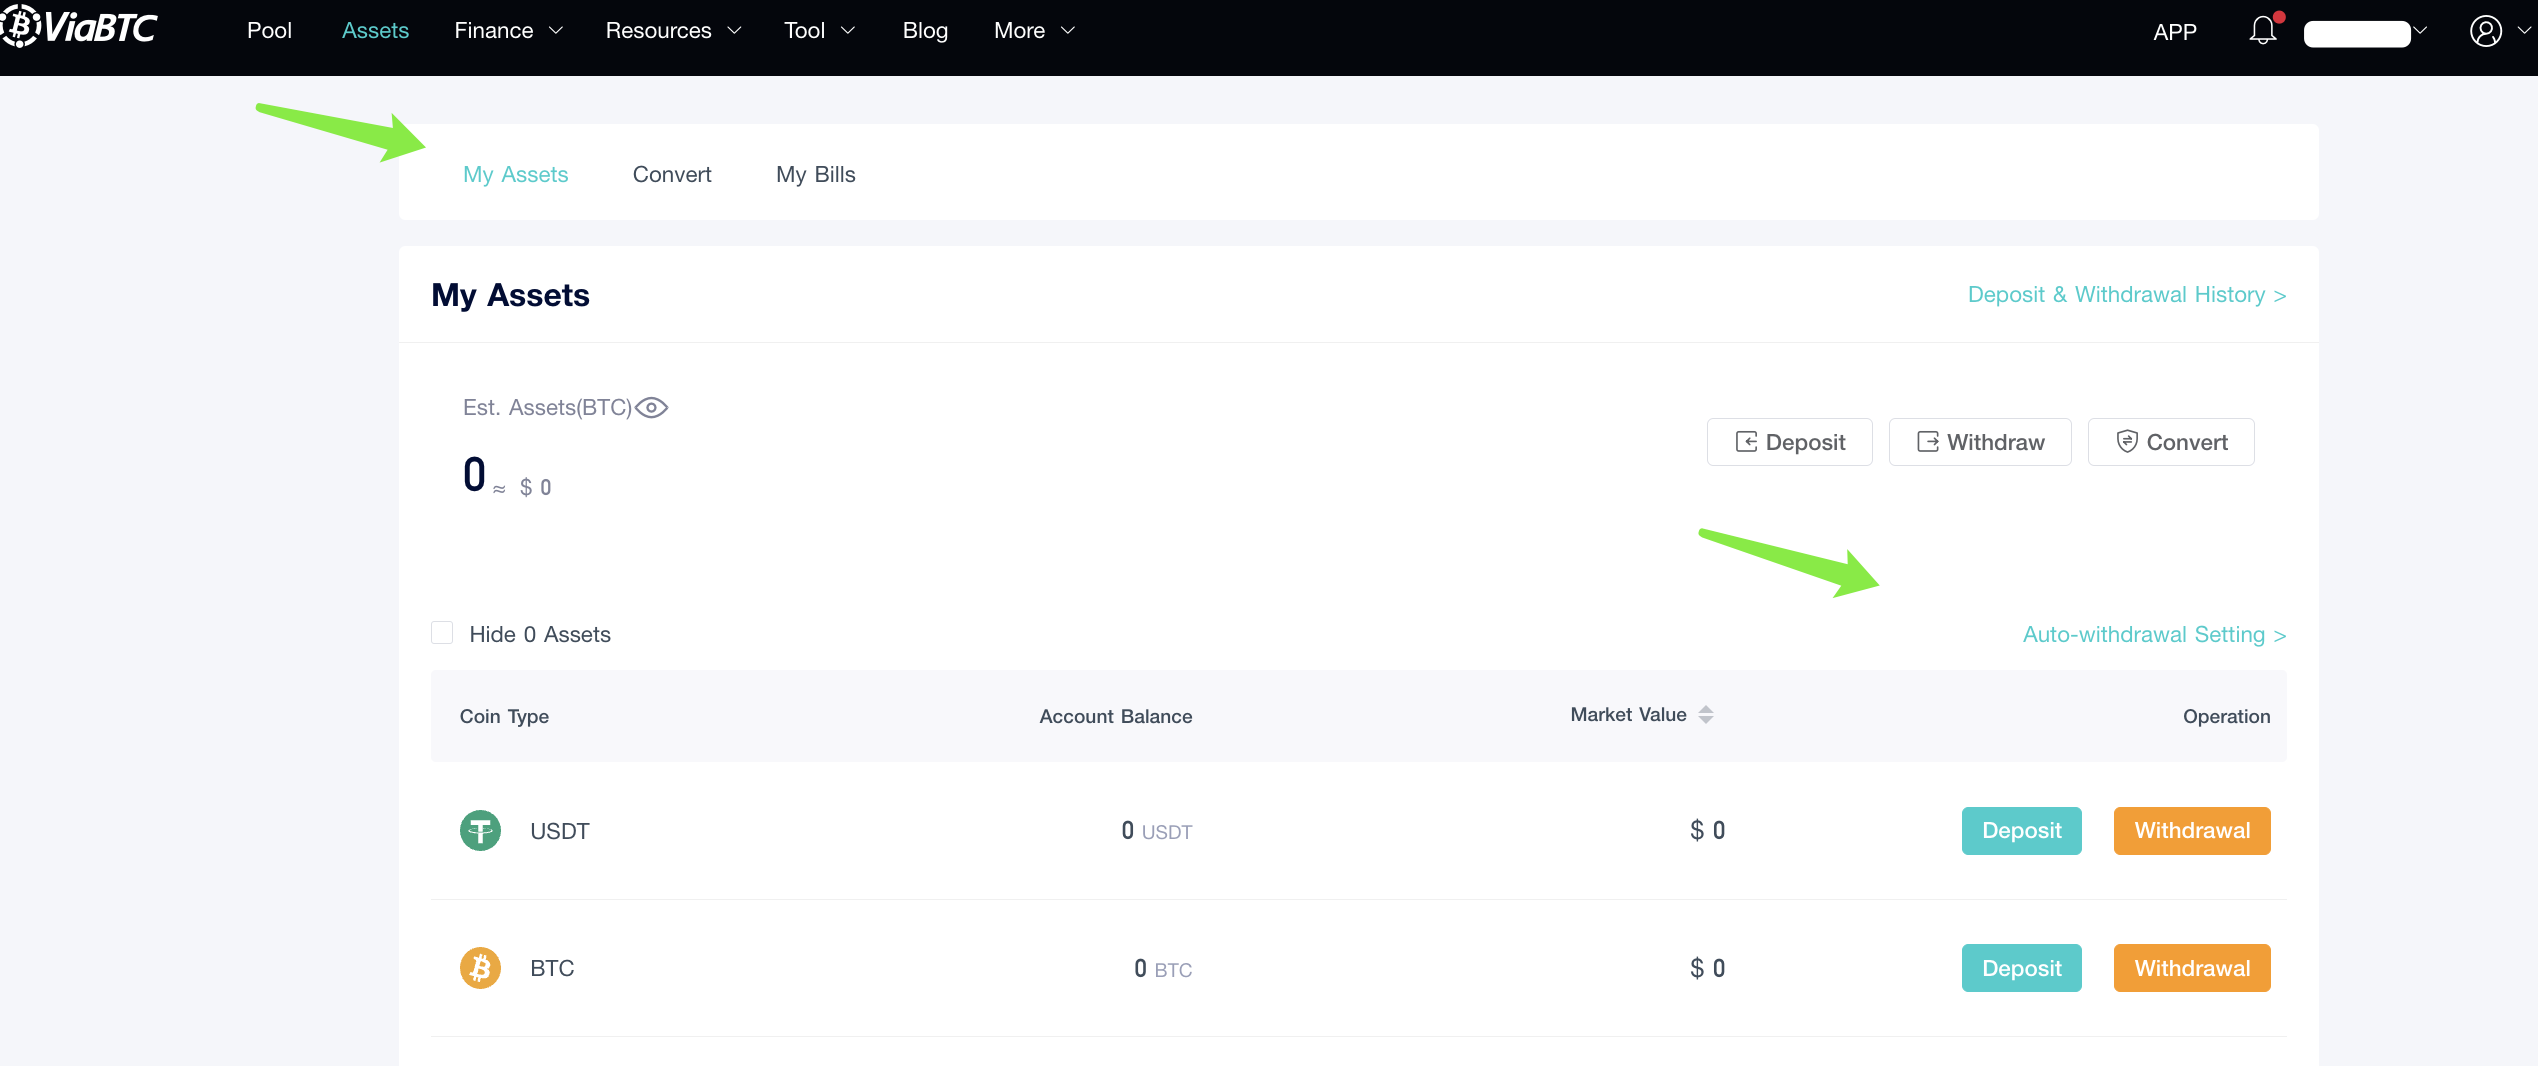The height and width of the screenshot is (1066, 2538).
Task: Click the outlined Withdraw button
Action: 1980,442
